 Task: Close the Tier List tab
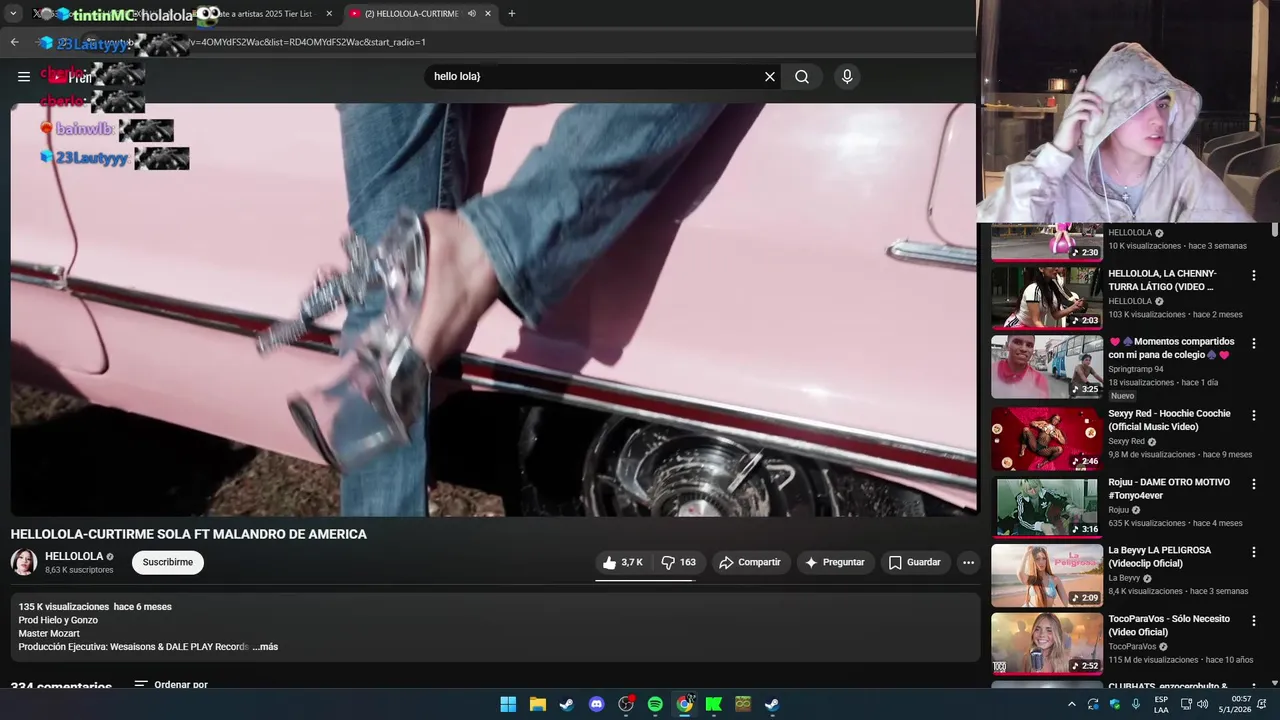pyautogui.click(x=329, y=14)
